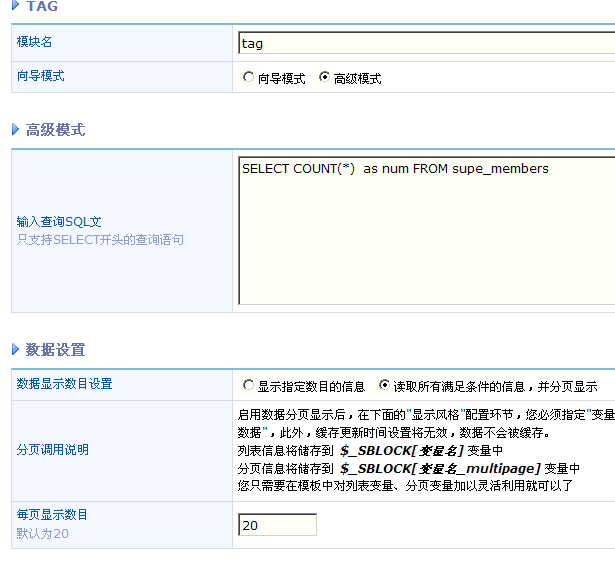Click the triangle icon beside 高级模式 heading

(15, 129)
